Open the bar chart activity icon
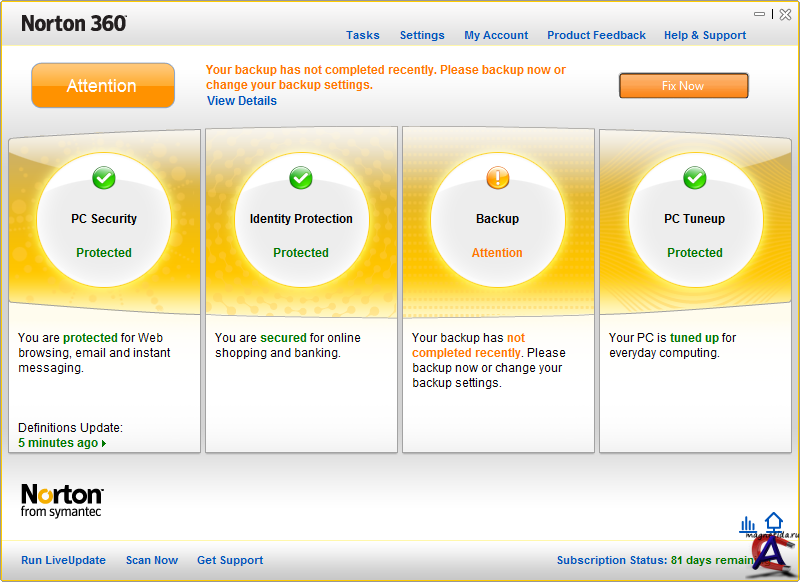The height and width of the screenshot is (582, 800). pos(748,524)
